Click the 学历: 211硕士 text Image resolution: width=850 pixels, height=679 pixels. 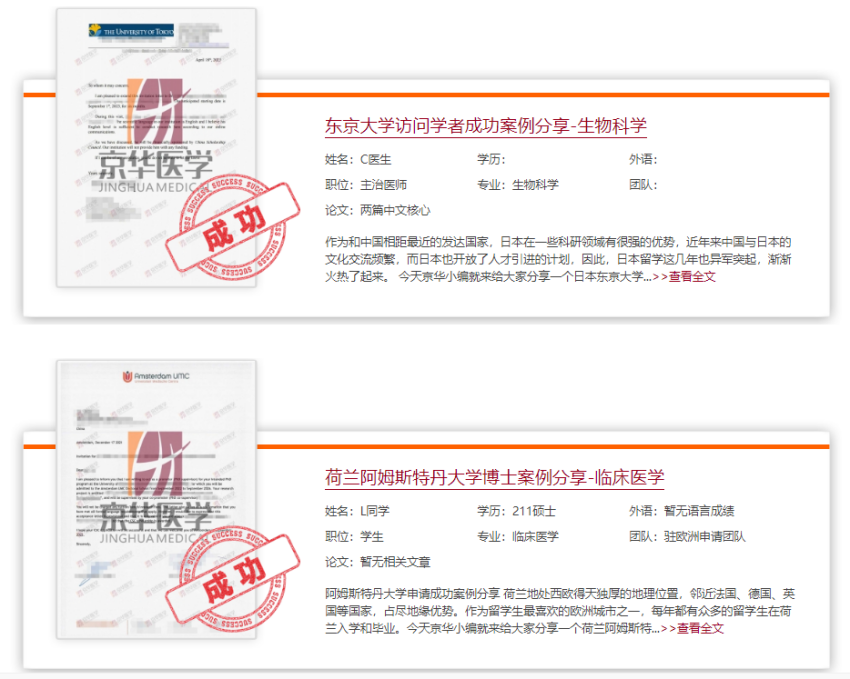point(517,511)
